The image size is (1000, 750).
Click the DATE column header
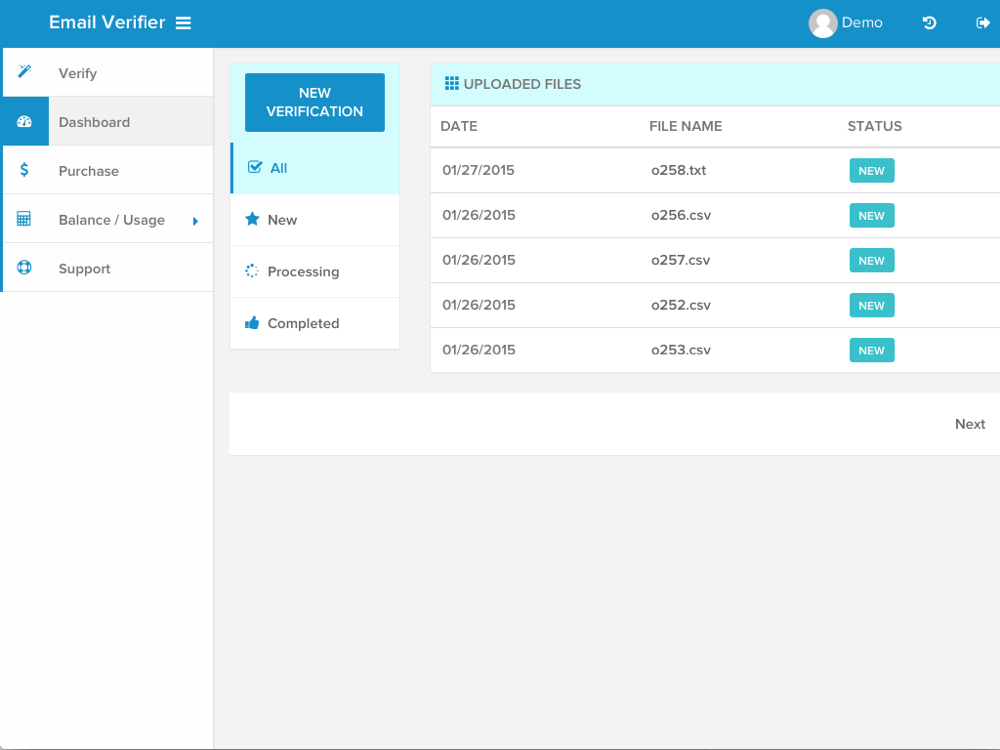pyautogui.click(x=459, y=126)
